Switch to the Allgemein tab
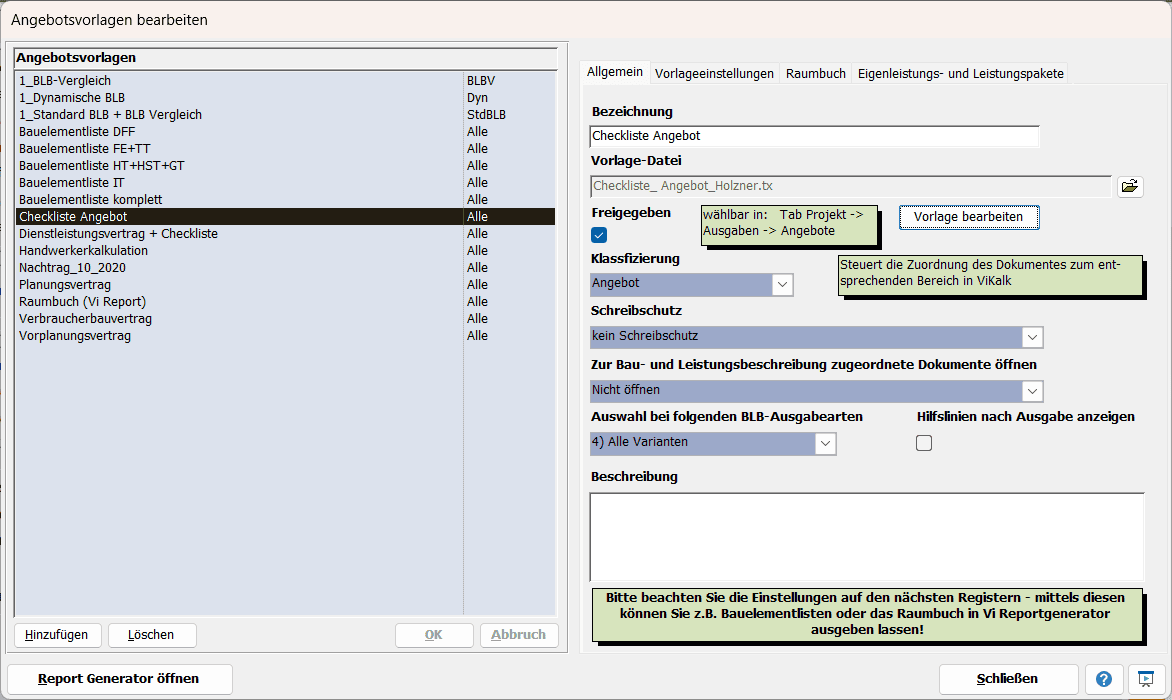 614,72
